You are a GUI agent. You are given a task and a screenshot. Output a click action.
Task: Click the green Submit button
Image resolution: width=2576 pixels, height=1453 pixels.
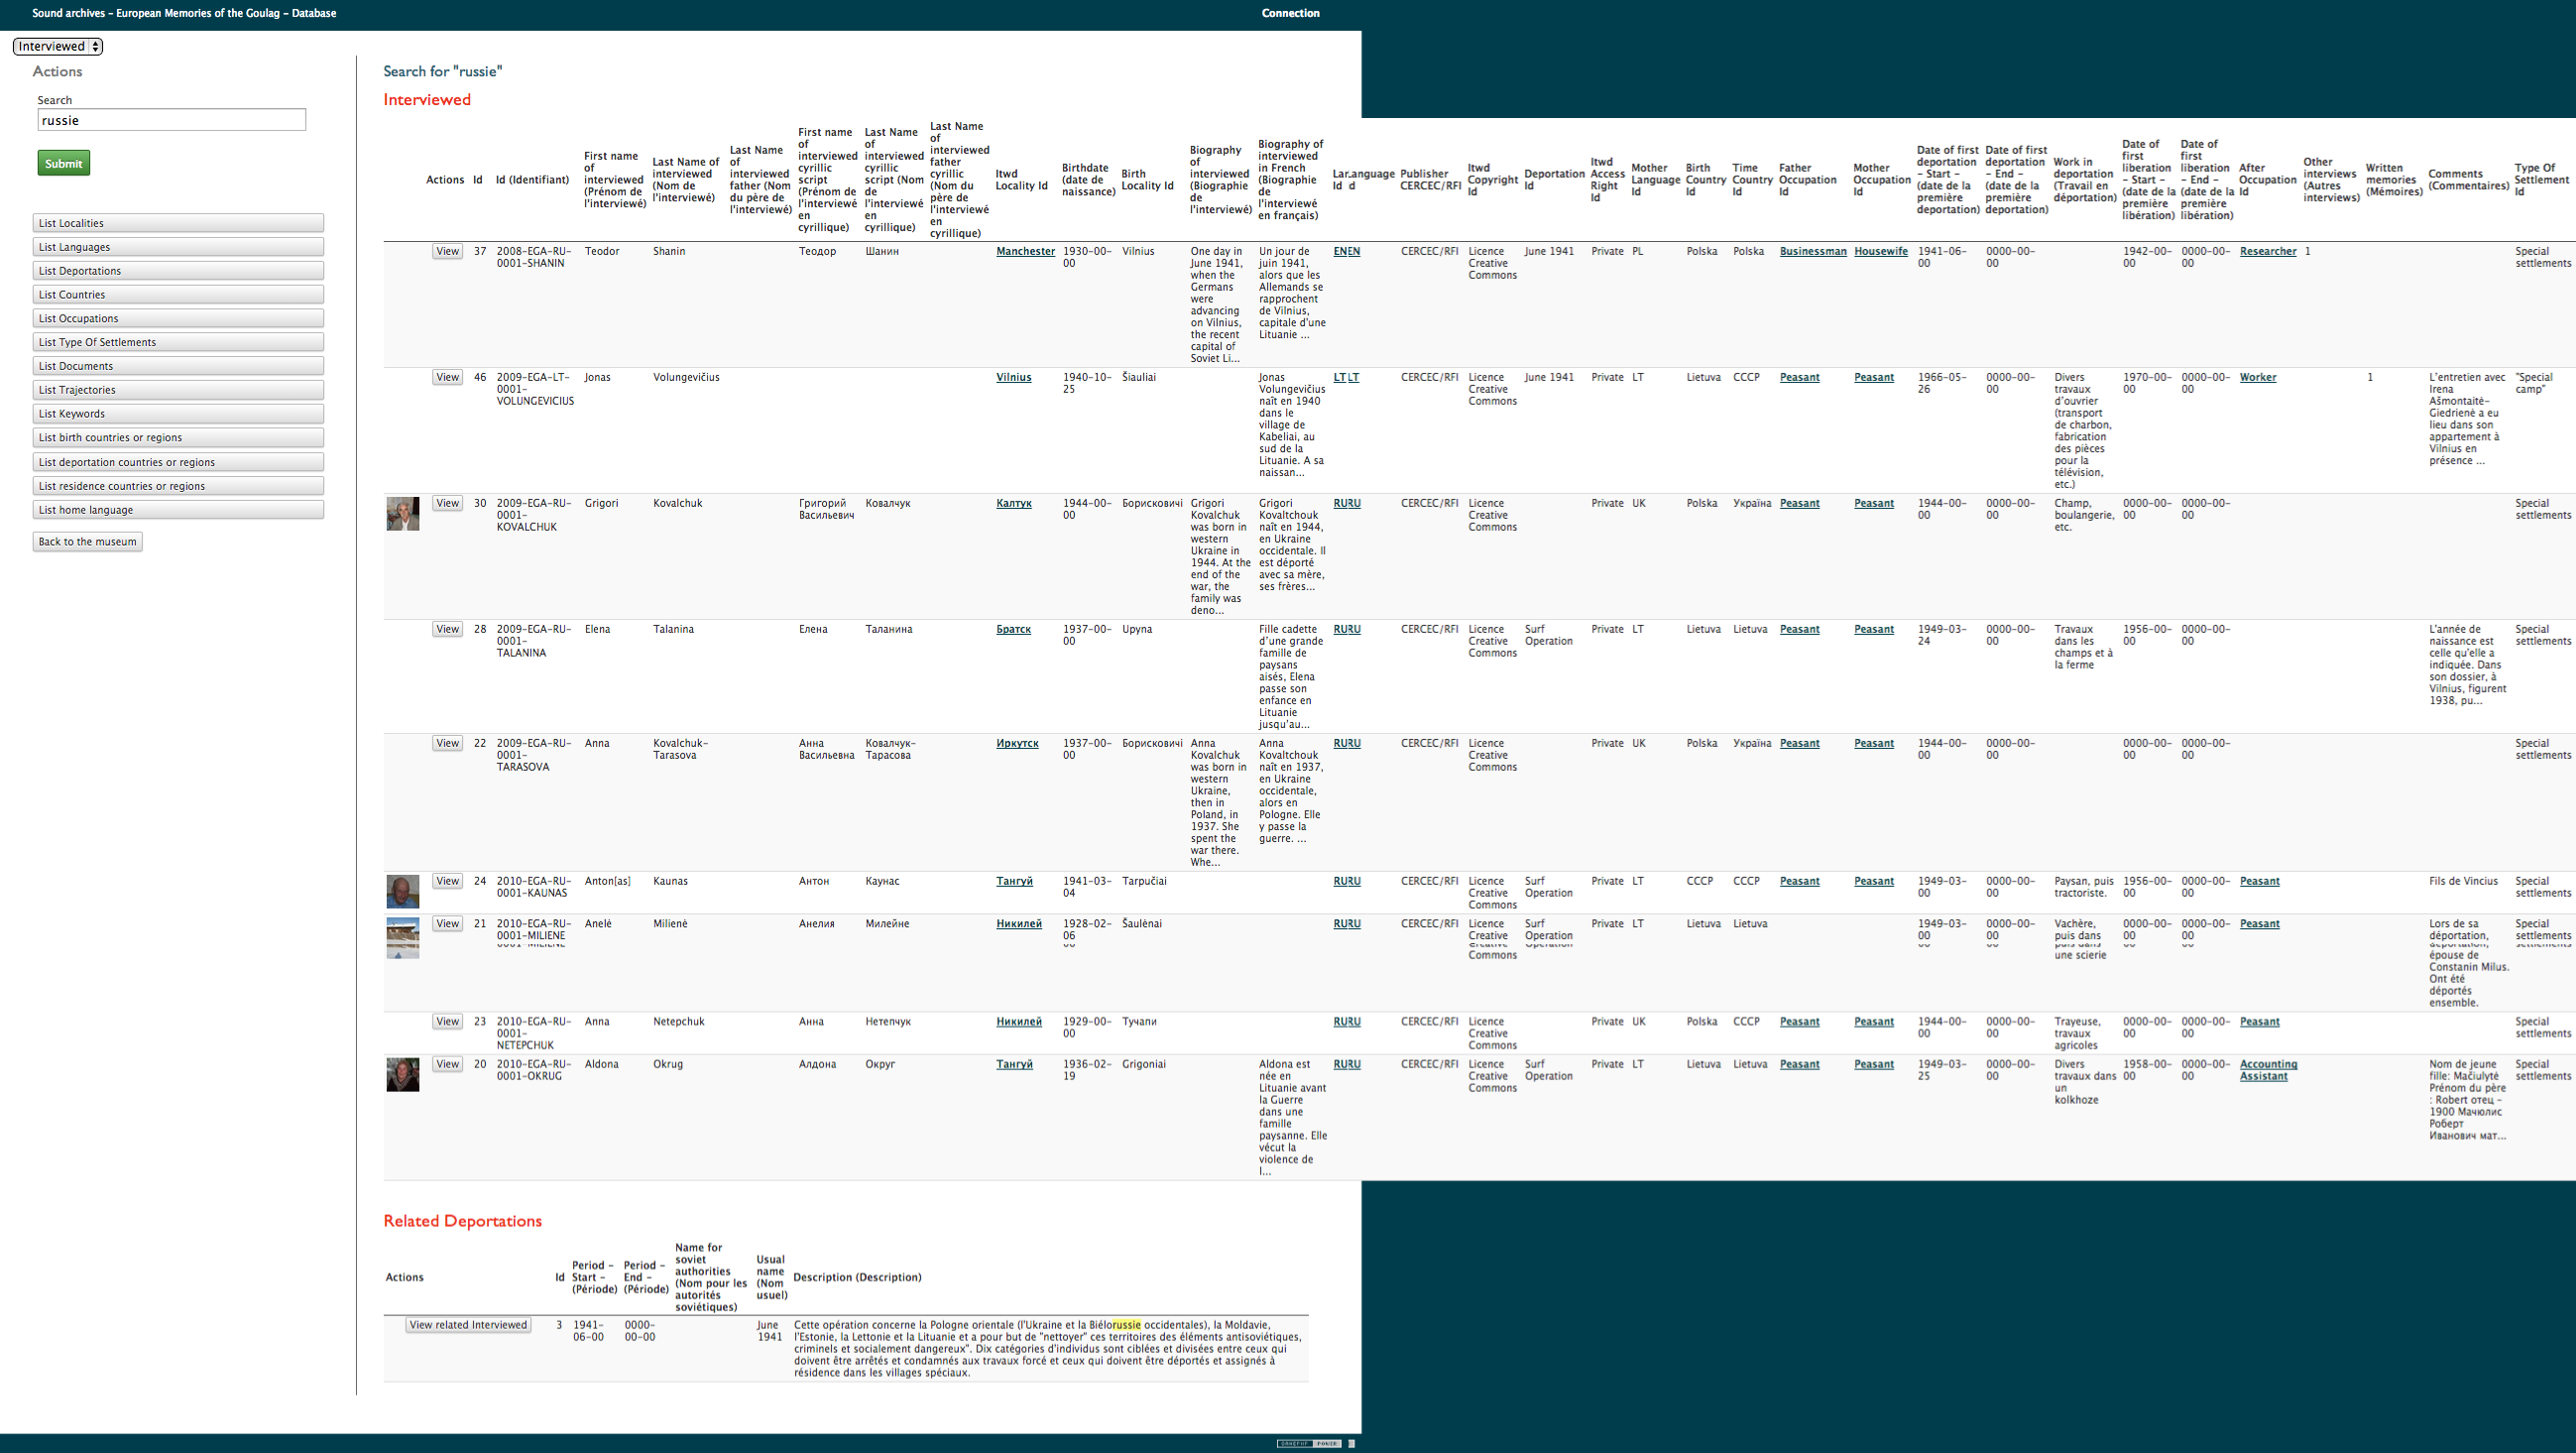pyautogui.click(x=64, y=163)
